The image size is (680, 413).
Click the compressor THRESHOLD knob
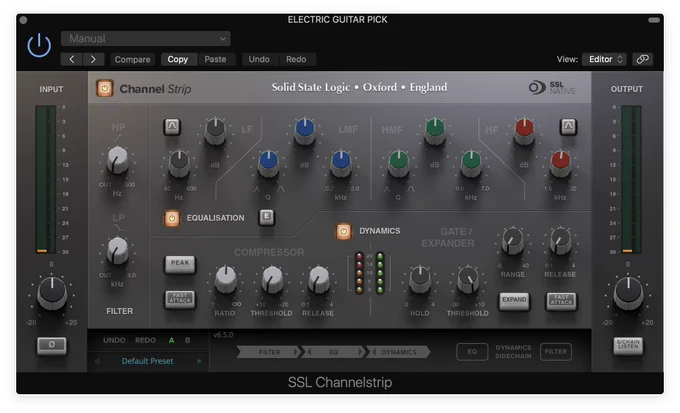pos(272,280)
